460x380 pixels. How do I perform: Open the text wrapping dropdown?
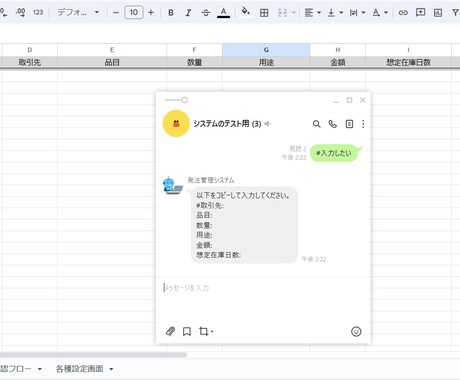(x=357, y=13)
